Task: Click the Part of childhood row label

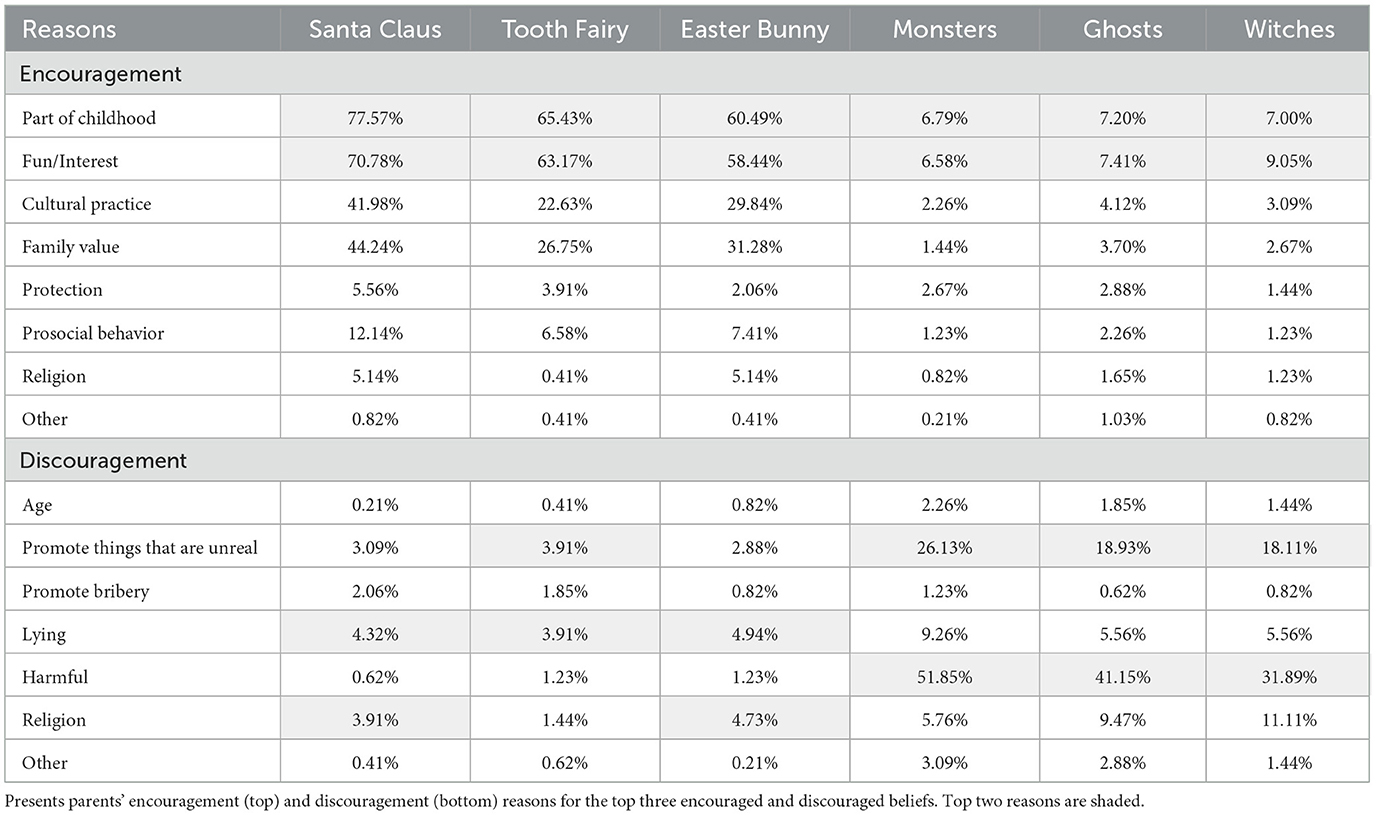Action: coord(89,118)
